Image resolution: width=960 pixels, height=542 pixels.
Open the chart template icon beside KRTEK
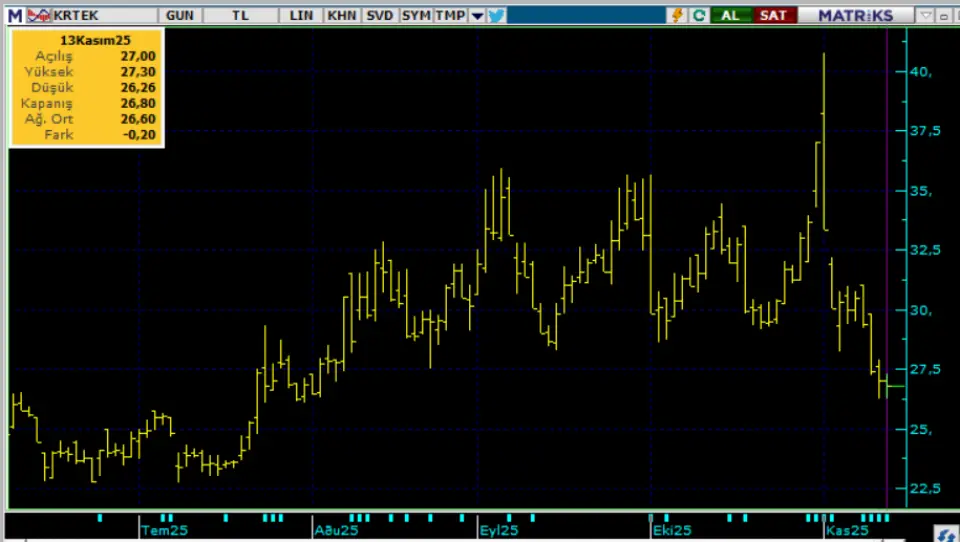[39, 15]
